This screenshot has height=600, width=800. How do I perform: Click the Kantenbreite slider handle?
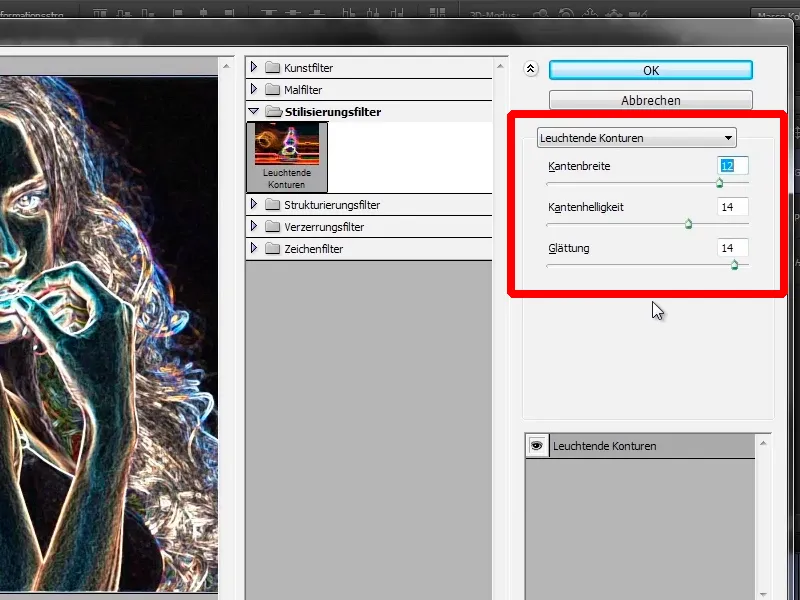tap(719, 183)
